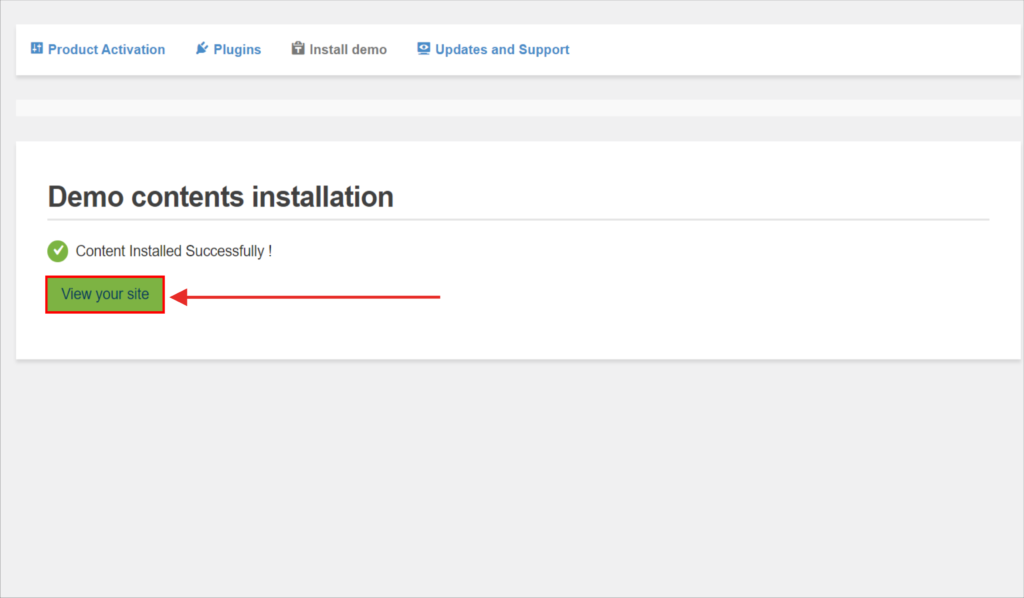Click the plug icon beside Plugins
The image size is (1024, 598).
202,48
